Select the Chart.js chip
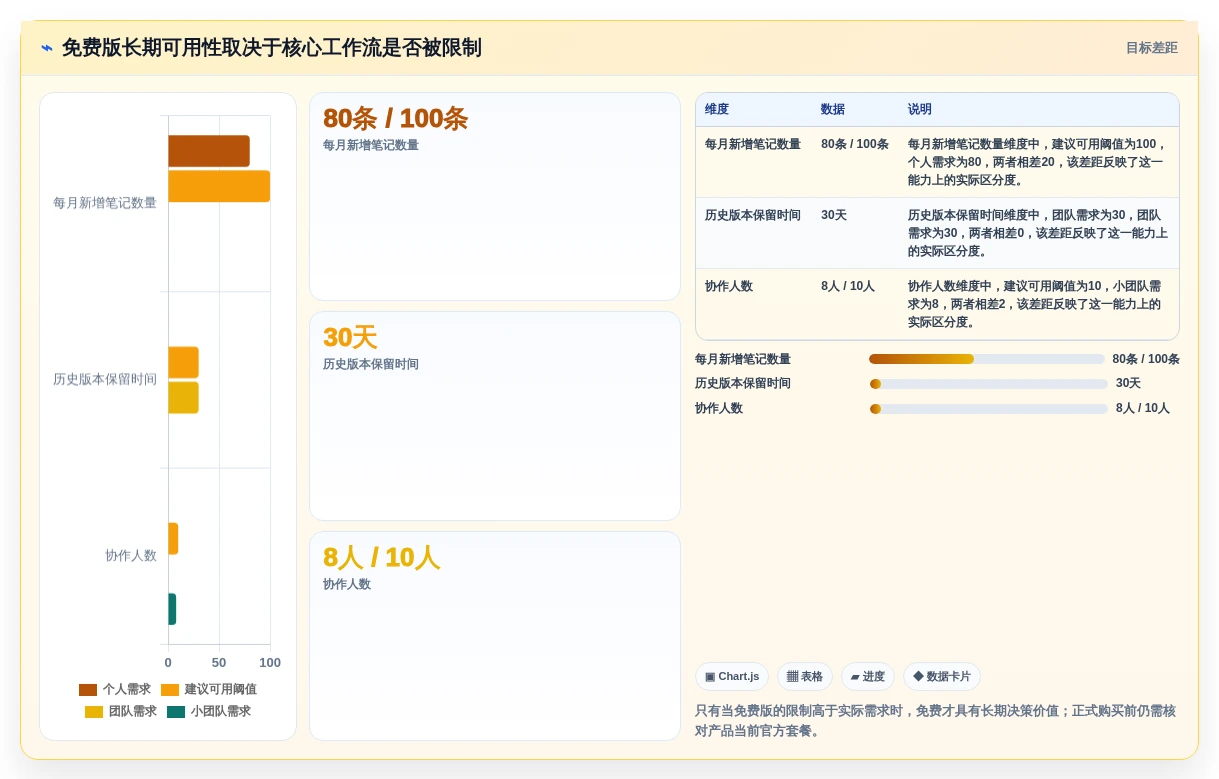 click(x=732, y=677)
